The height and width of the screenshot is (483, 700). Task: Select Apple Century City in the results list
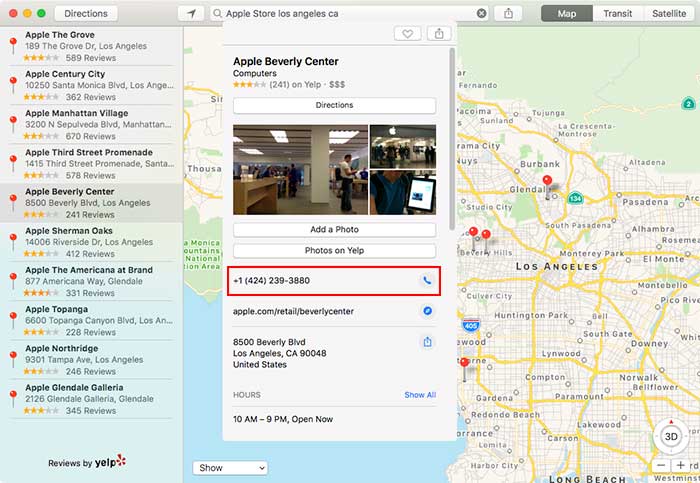pyautogui.click(x=91, y=85)
